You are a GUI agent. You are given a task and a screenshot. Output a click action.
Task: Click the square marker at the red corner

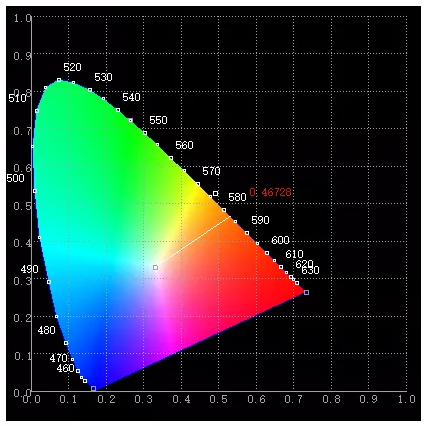[306, 292]
